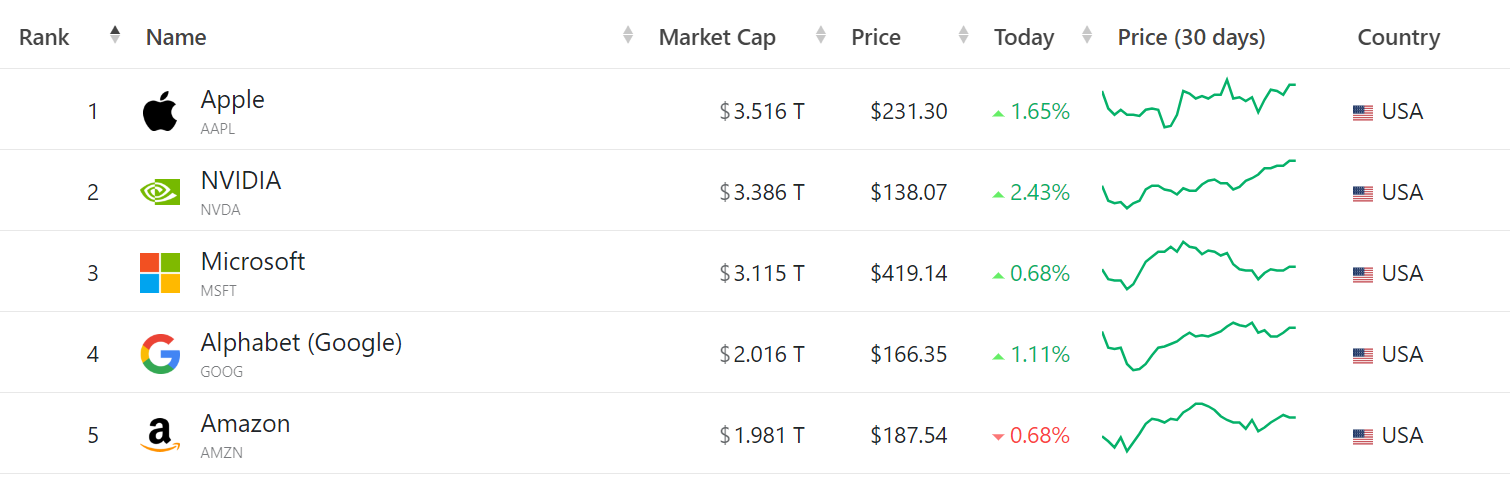Click the USA flag in Apple row

pos(1362,112)
